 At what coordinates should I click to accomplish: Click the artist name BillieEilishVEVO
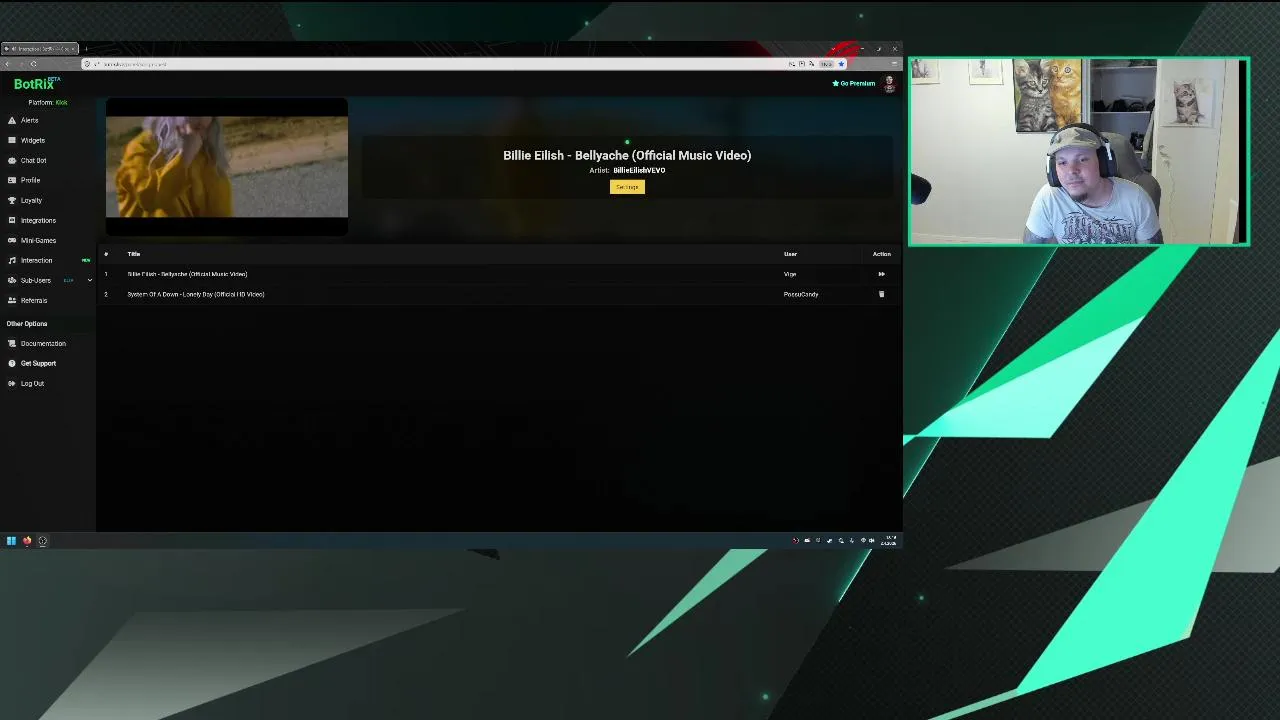point(639,170)
